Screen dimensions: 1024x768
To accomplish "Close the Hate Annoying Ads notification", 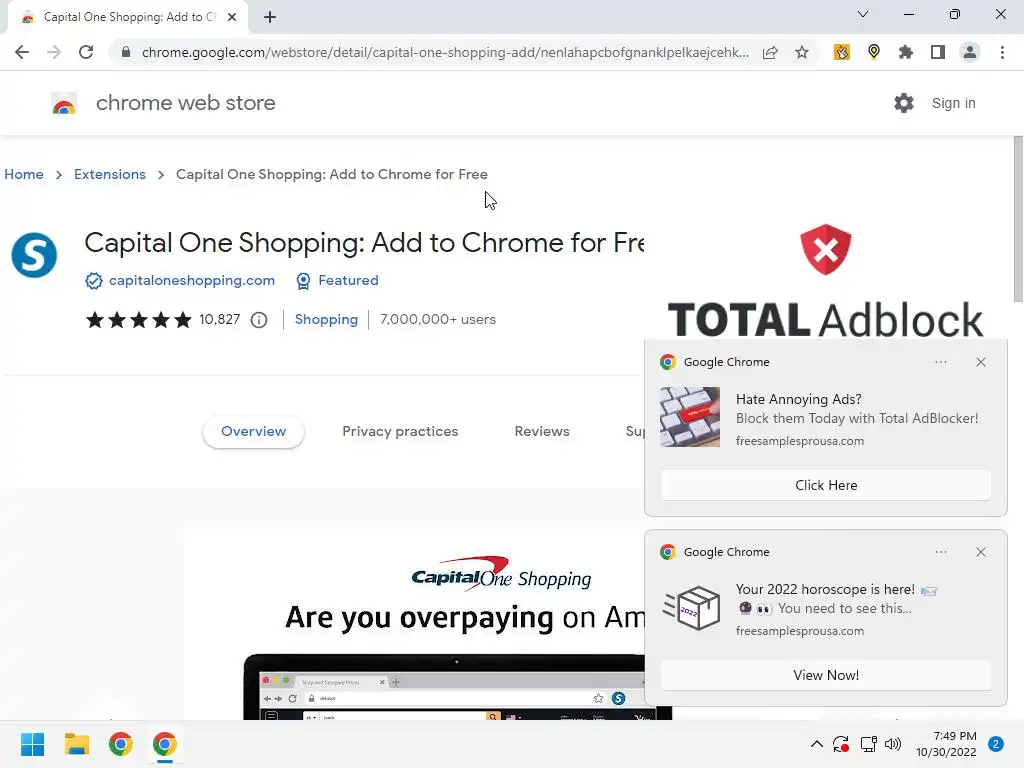I will pyautogui.click(x=981, y=362).
